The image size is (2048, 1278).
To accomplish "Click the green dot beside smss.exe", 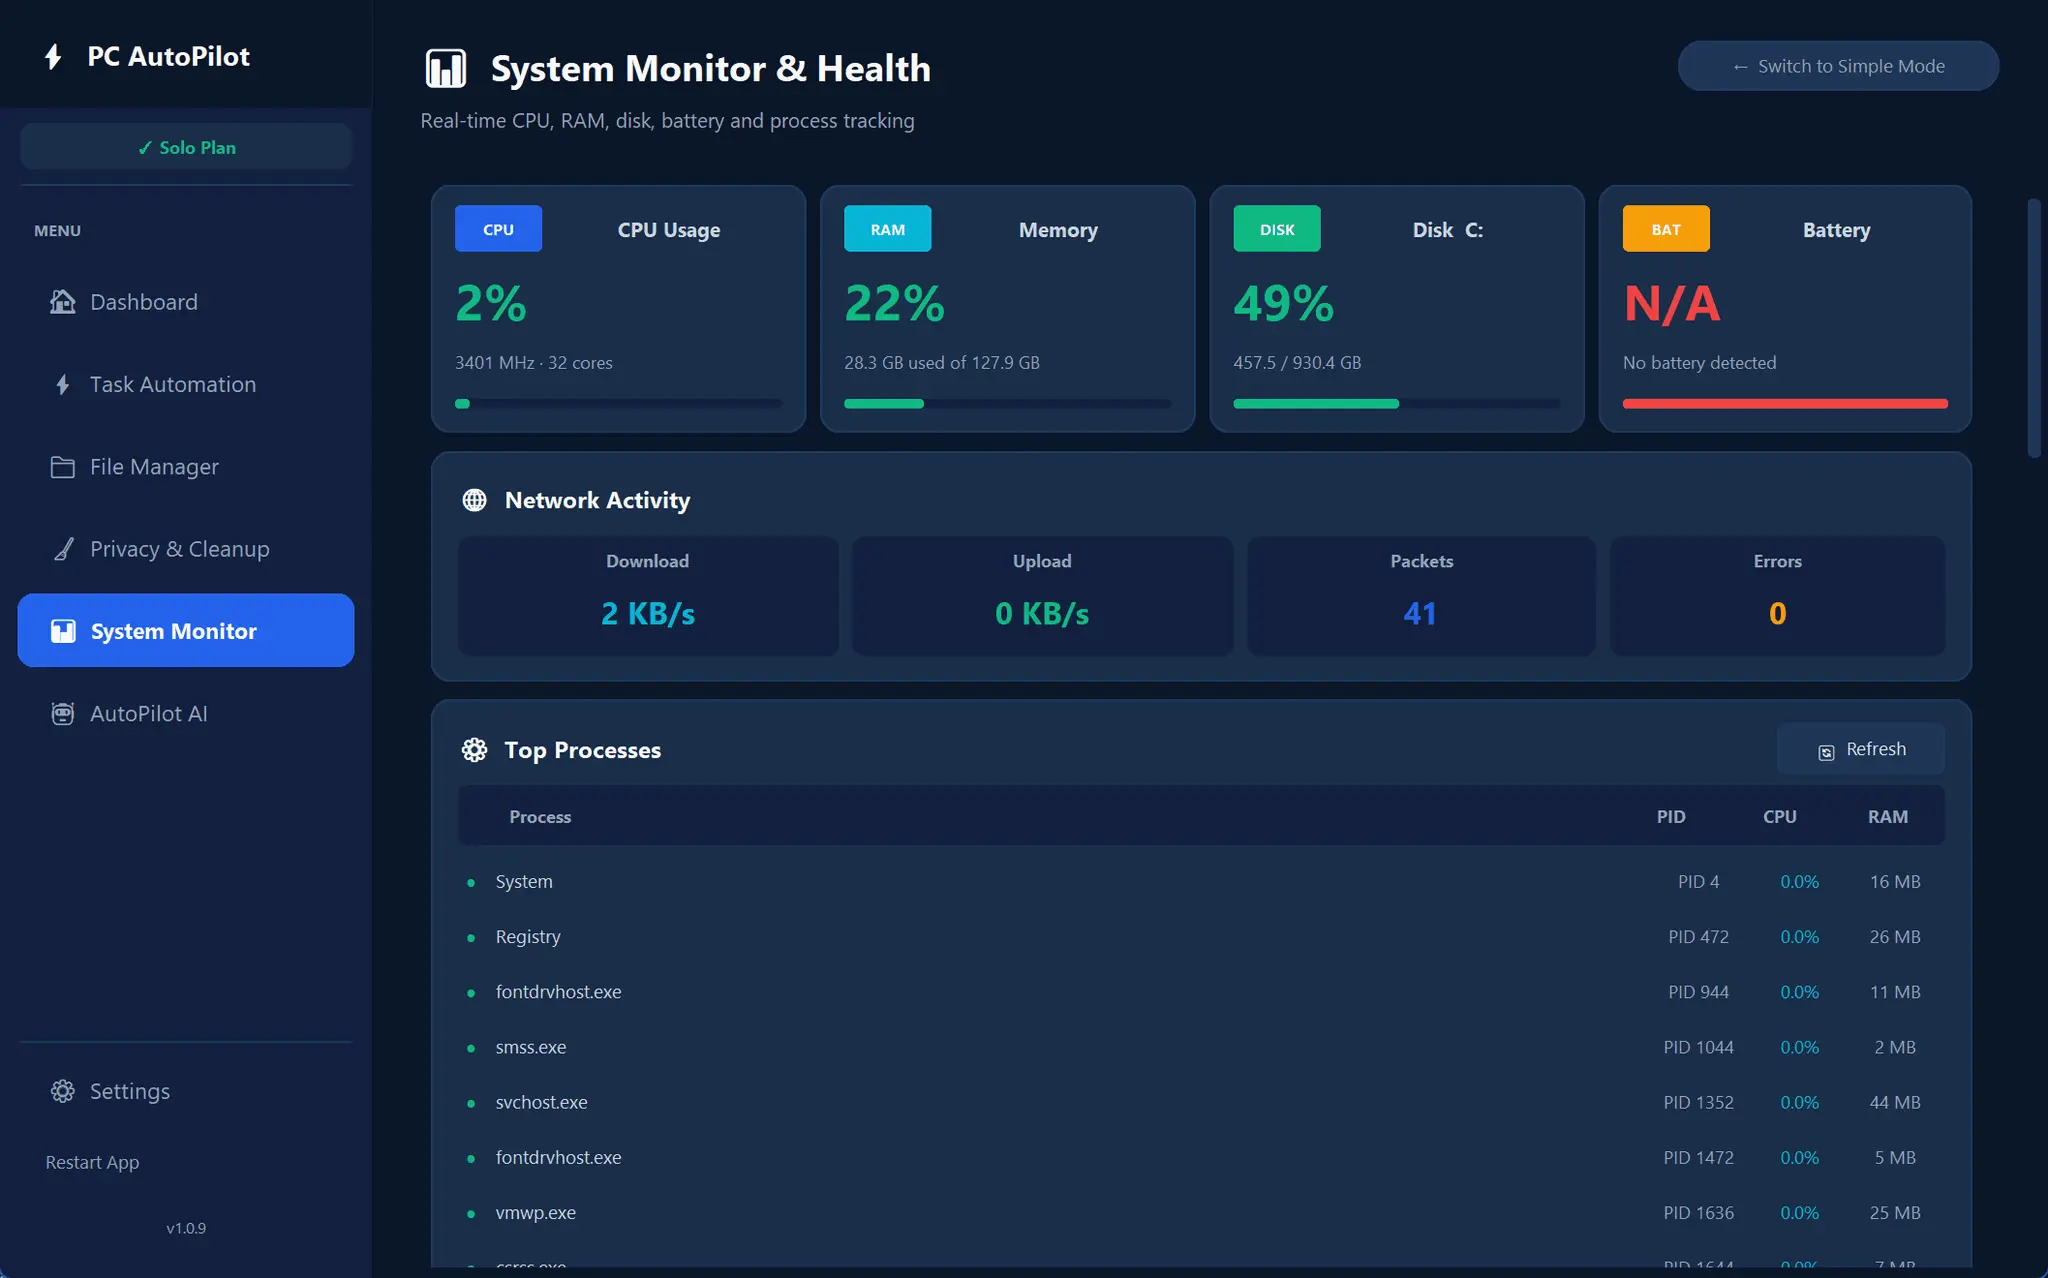I will pos(471,1048).
